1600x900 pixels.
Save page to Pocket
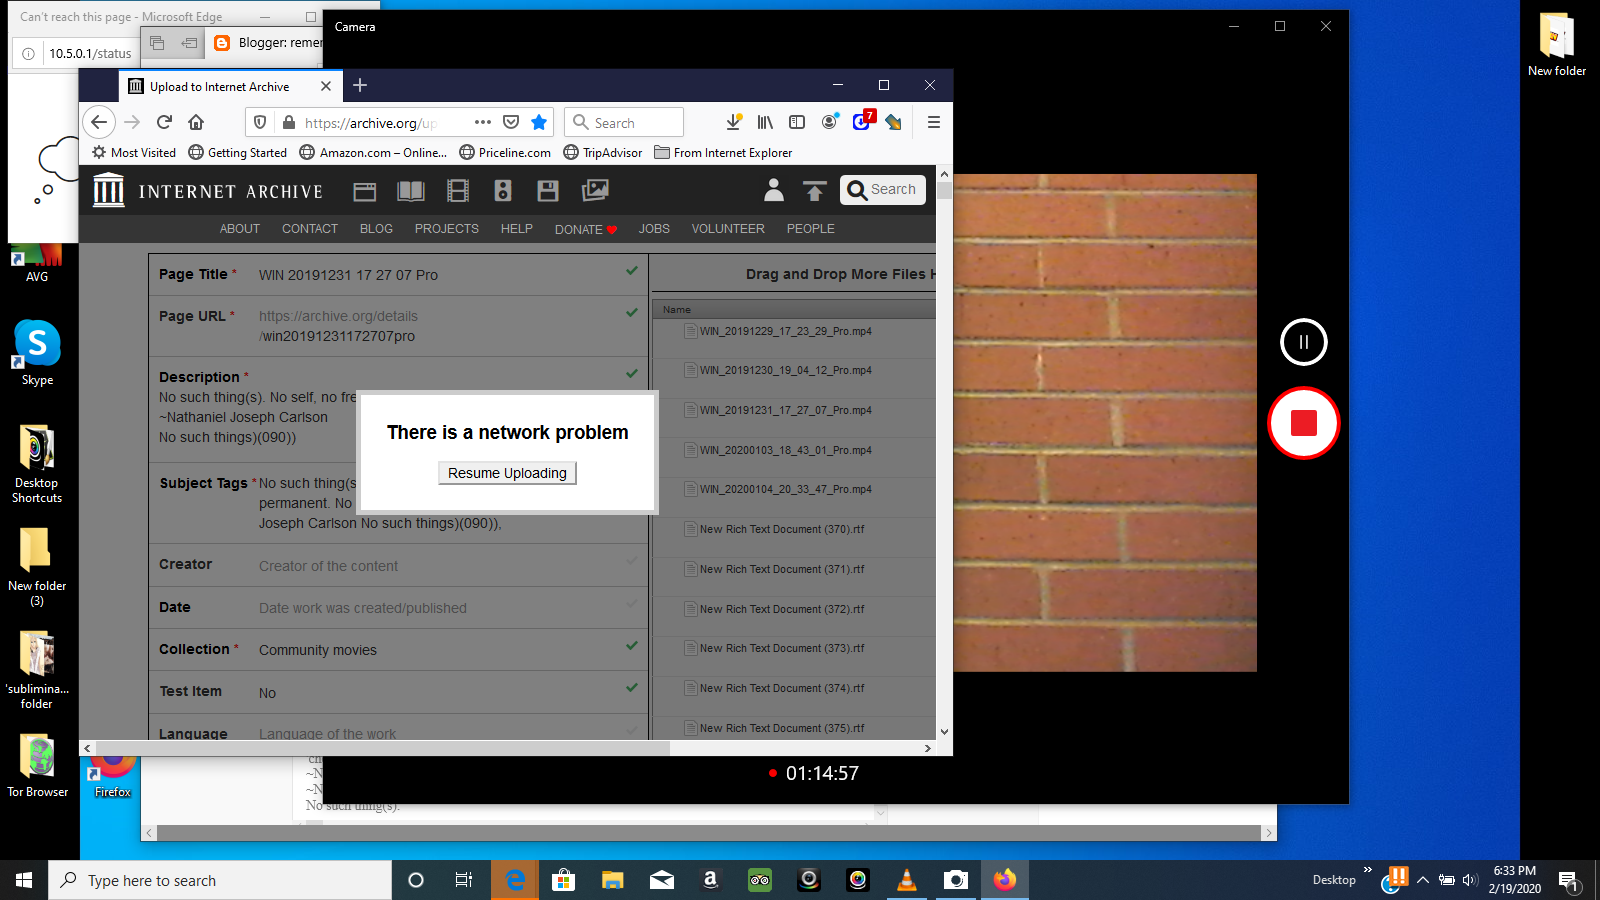(x=511, y=122)
